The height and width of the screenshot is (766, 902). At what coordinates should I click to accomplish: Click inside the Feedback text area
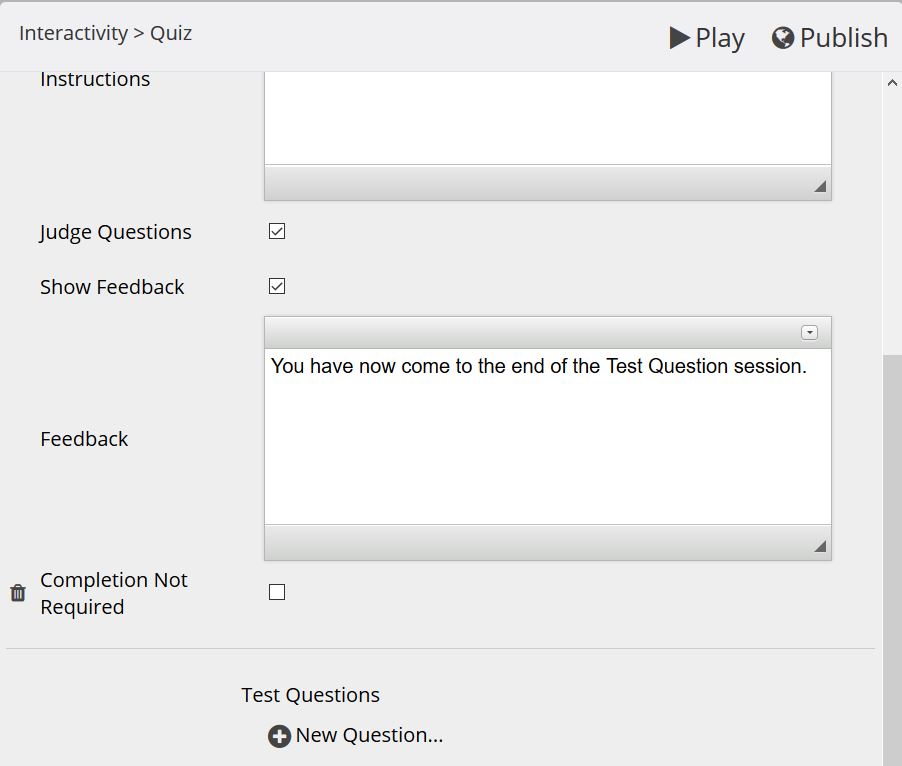pos(548,436)
